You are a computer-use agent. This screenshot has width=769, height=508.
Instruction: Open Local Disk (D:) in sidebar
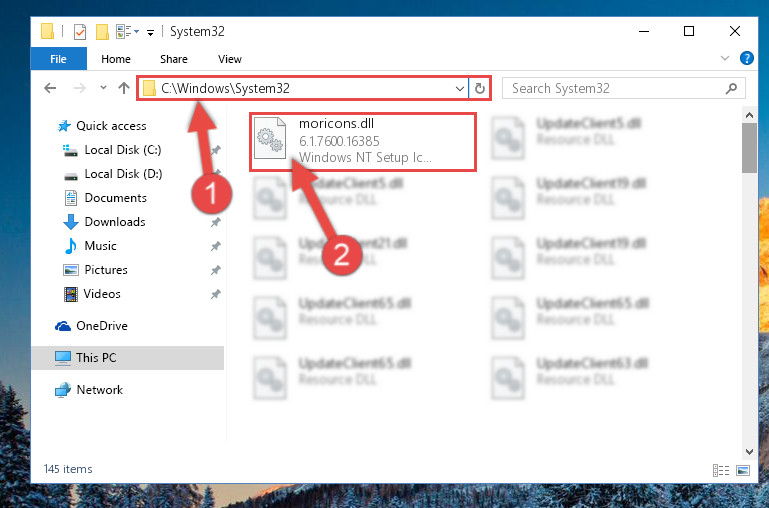click(123, 174)
